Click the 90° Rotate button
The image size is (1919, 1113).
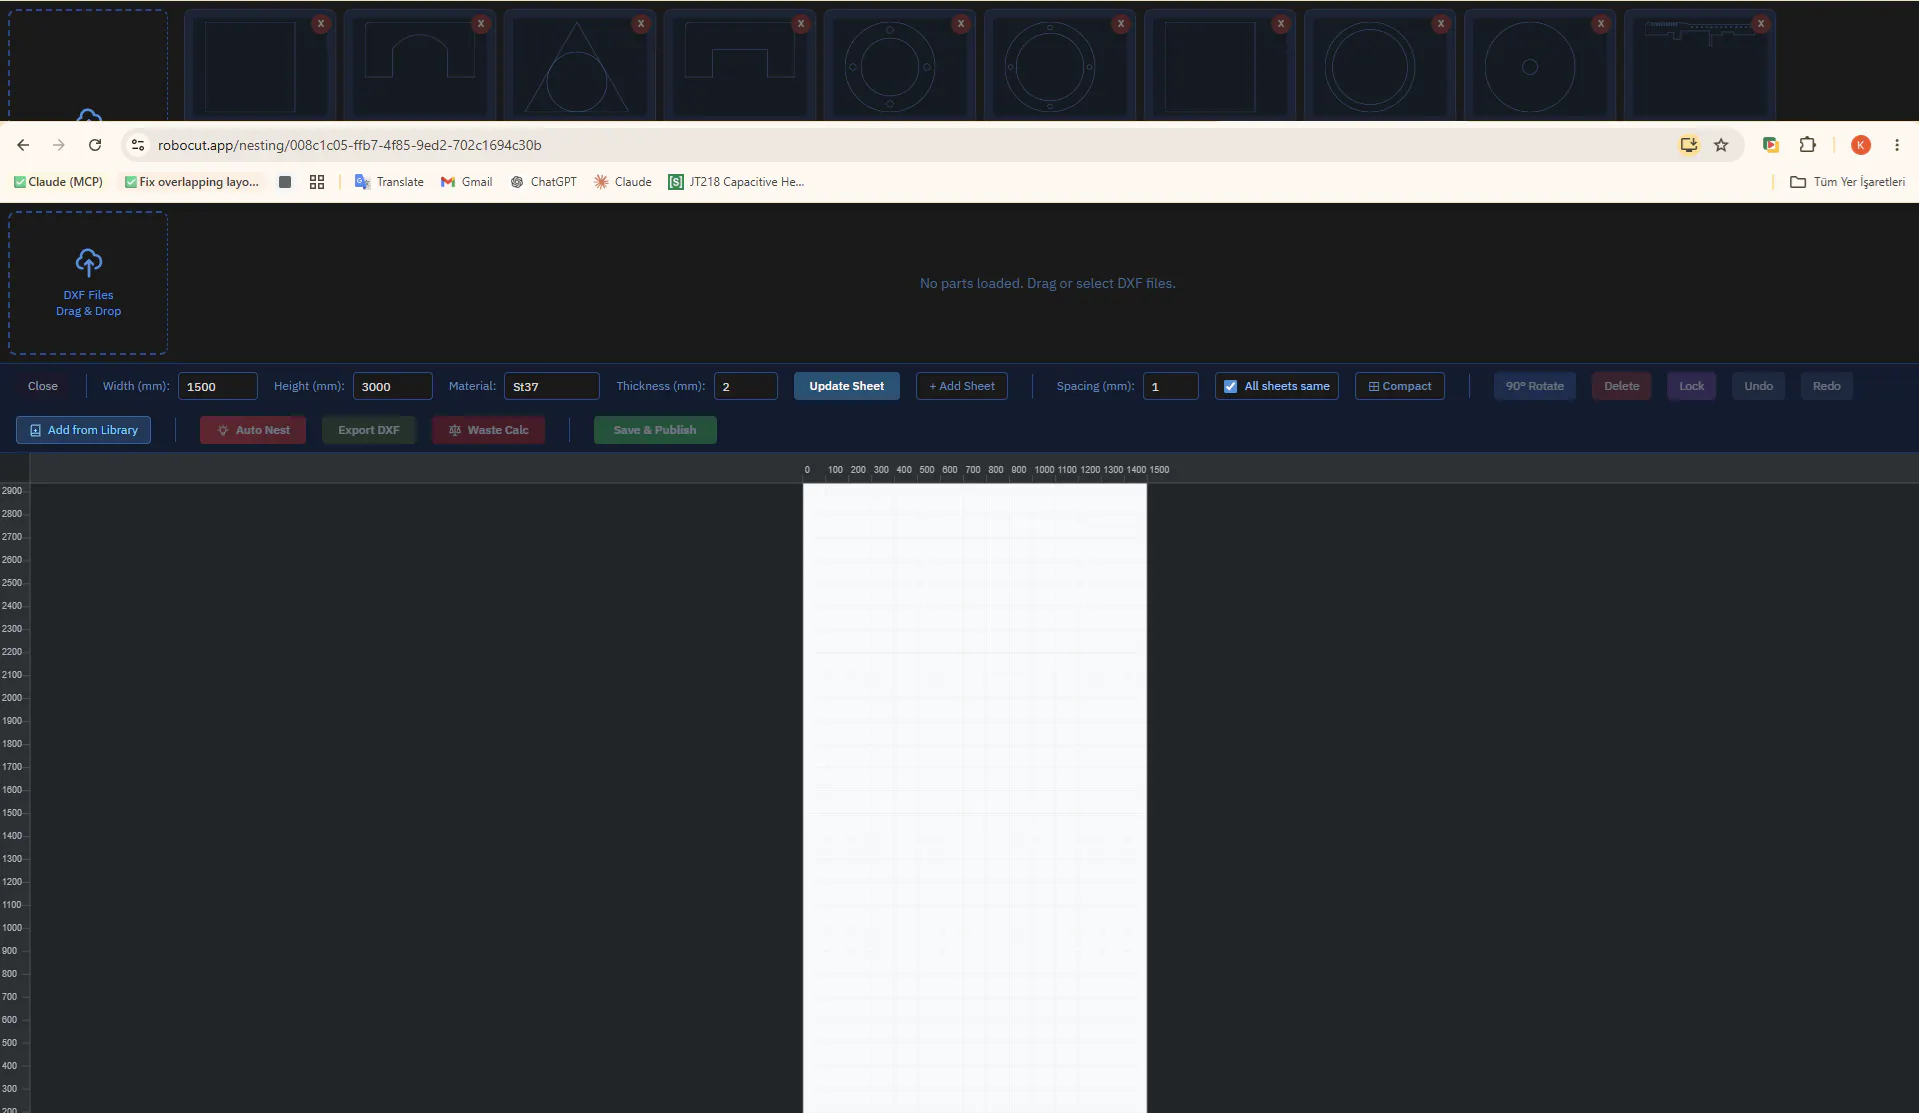(x=1534, y=386)
